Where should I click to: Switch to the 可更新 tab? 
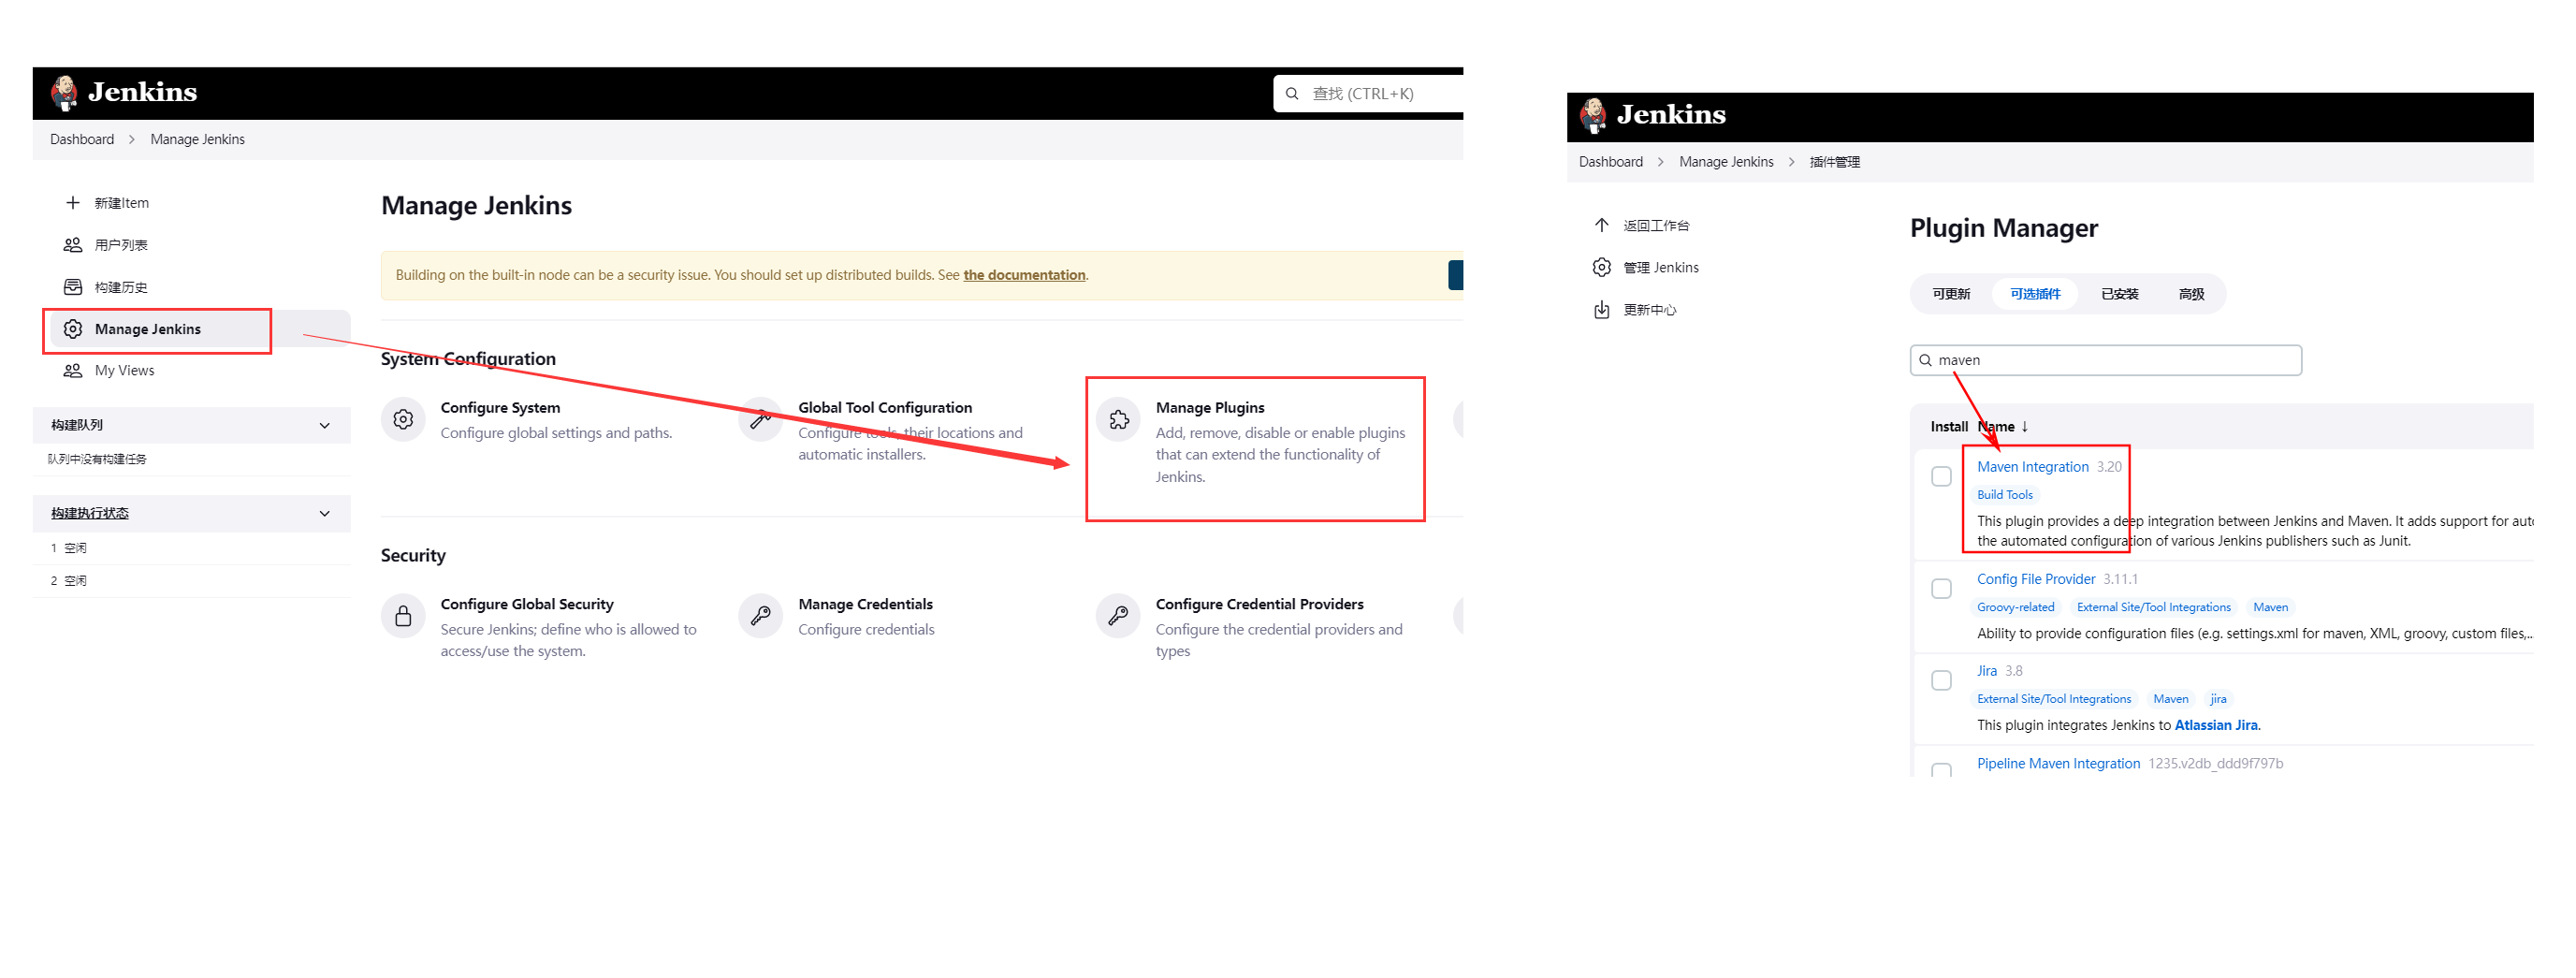(x=1952, y=294)
